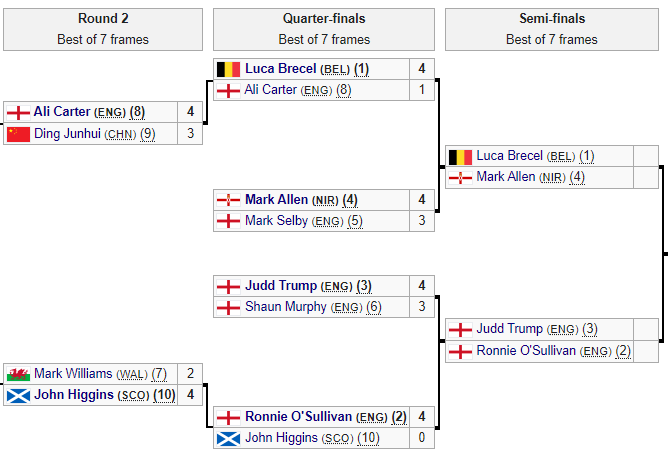The height and width of the screenshot is (457, 668).
Task: Click the England flag next to Shaun Murphy
Action: click(x=228, y=307)
